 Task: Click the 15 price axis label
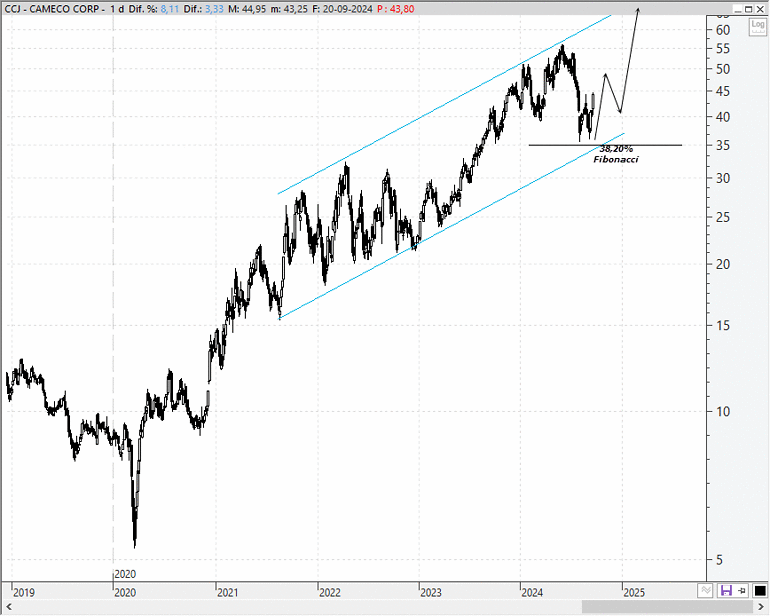pyautogui.click(x=723, y=325)
